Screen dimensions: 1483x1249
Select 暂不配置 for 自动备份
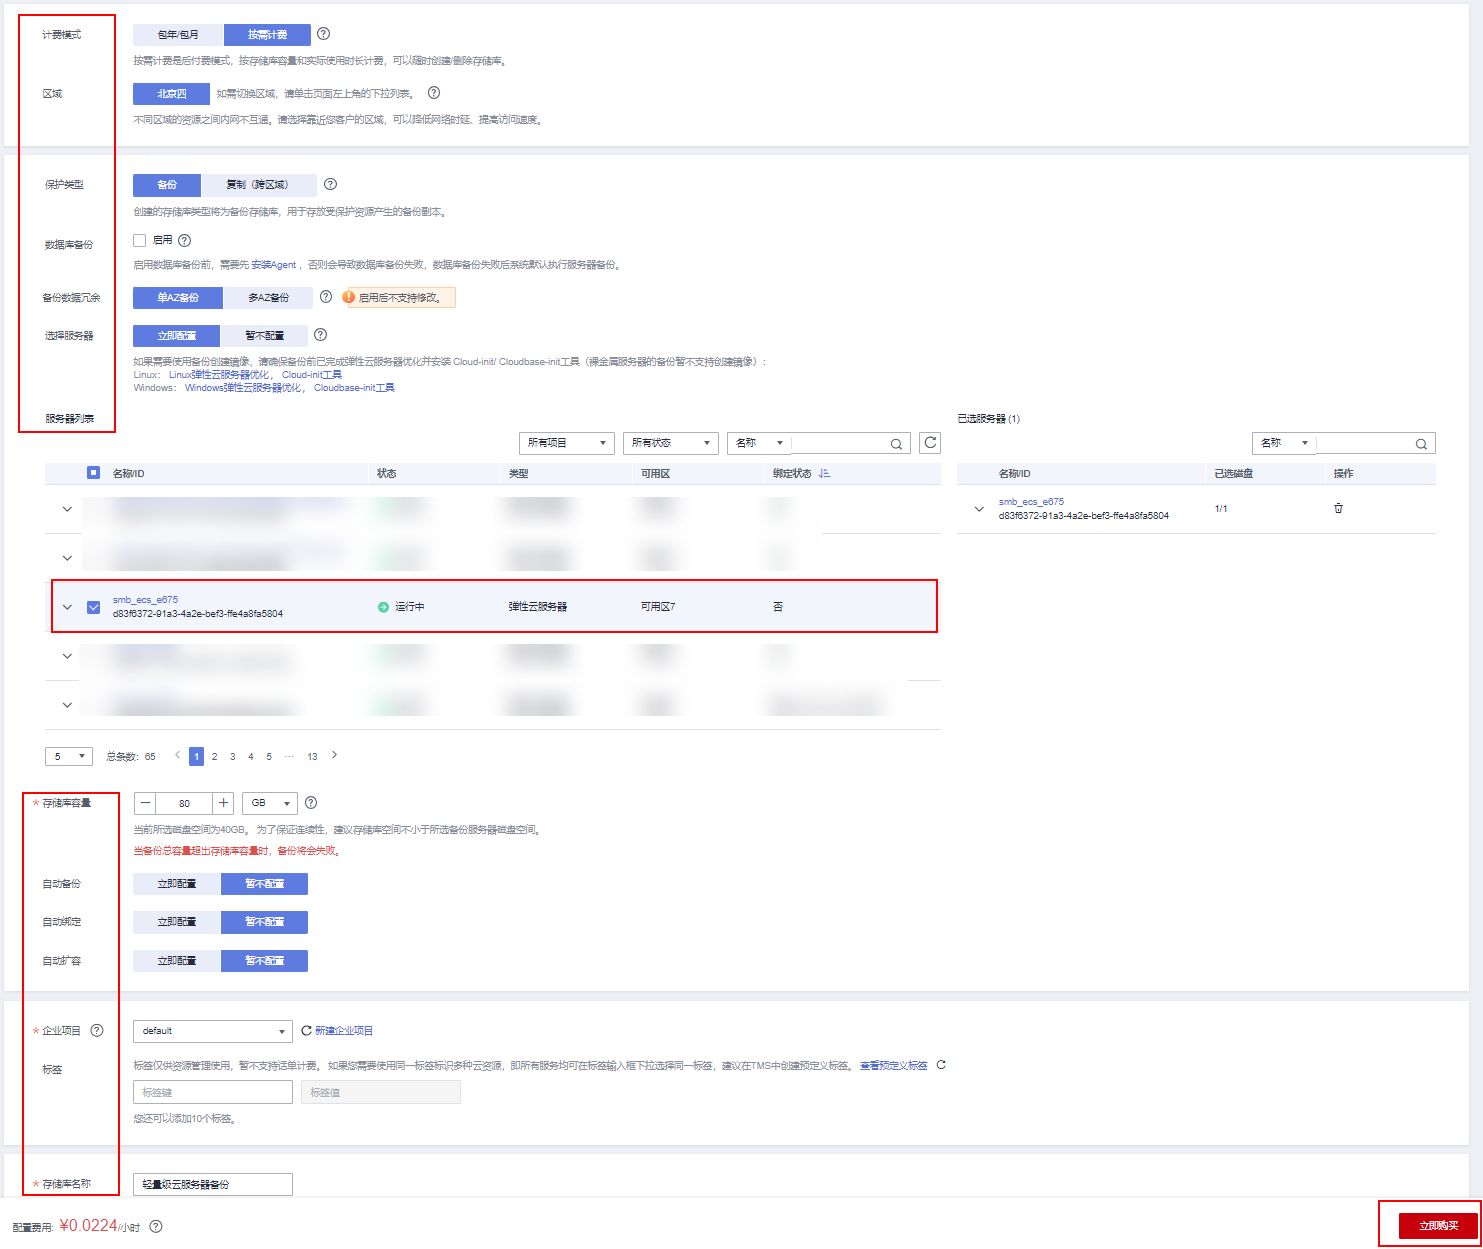[x=264, y=884]
